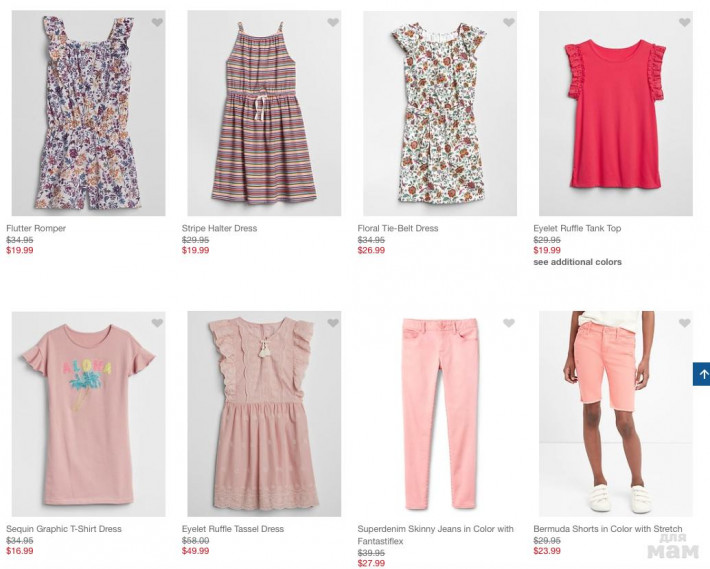Click heart on Superdenim Skinny Jeans
The height and width of the screenshot is (569, 710).
tap(509, 323)
